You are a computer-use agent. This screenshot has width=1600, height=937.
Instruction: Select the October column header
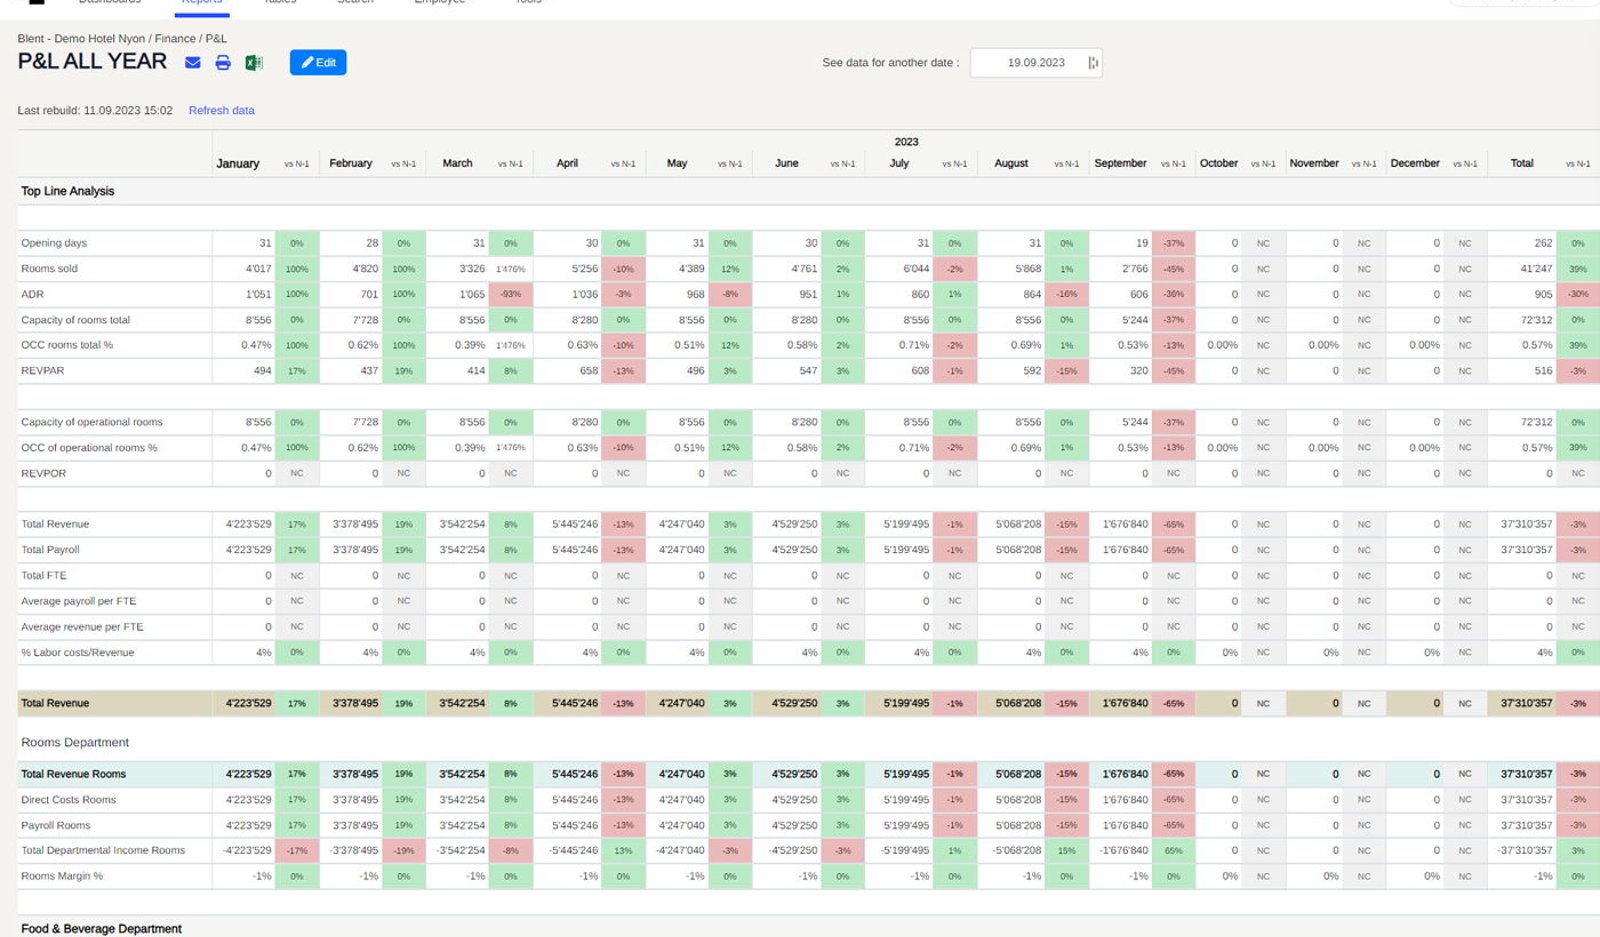1219,163
